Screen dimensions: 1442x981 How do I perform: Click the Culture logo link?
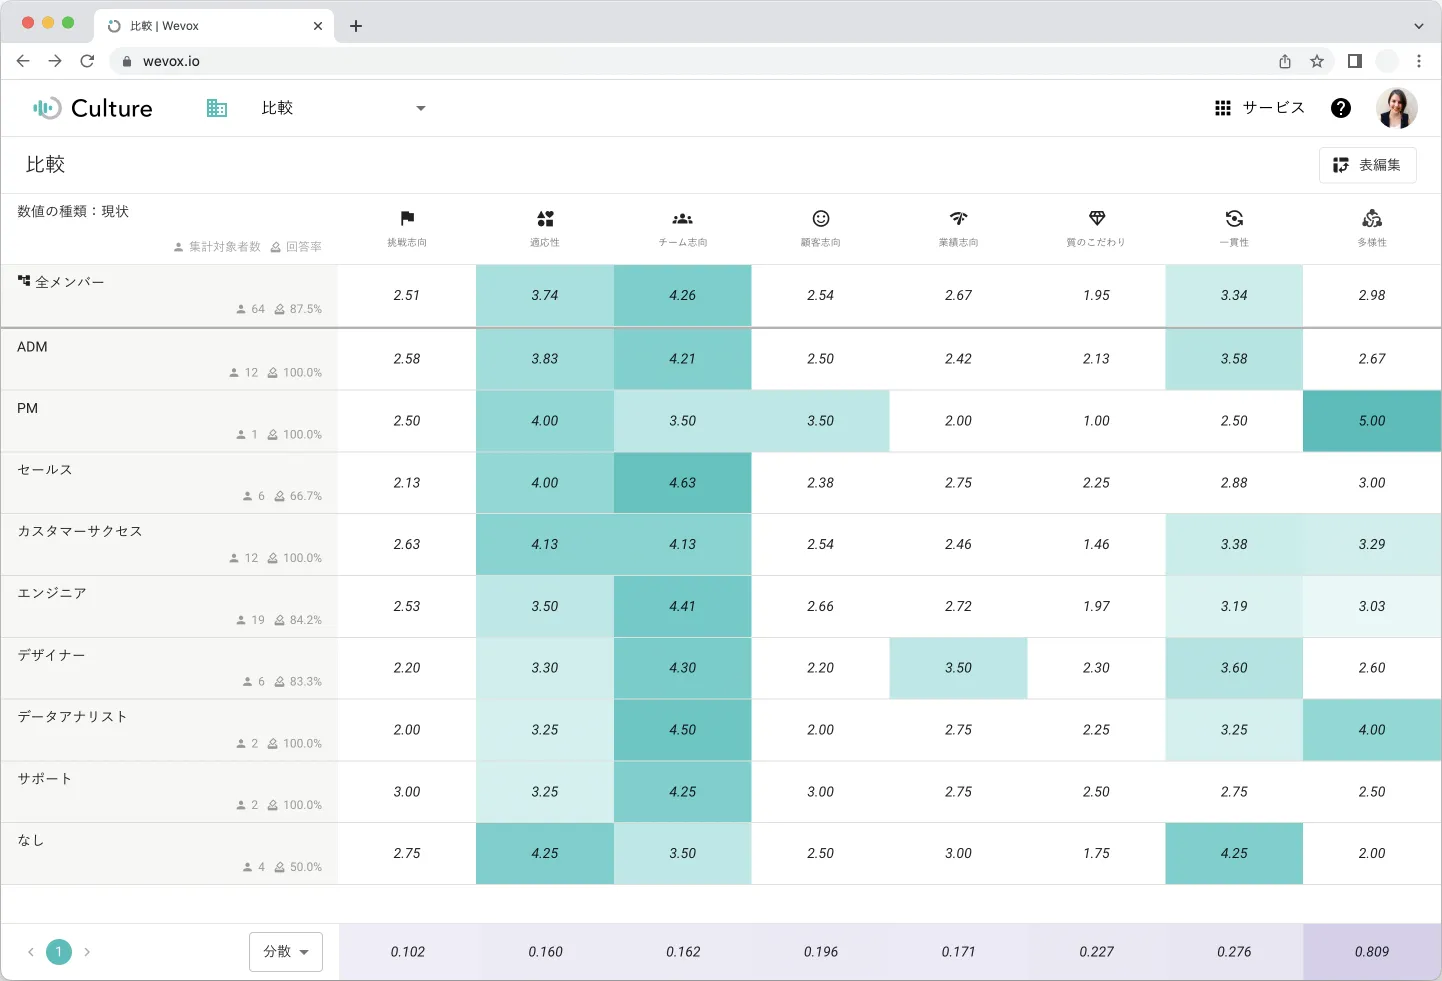coord(93,108)
